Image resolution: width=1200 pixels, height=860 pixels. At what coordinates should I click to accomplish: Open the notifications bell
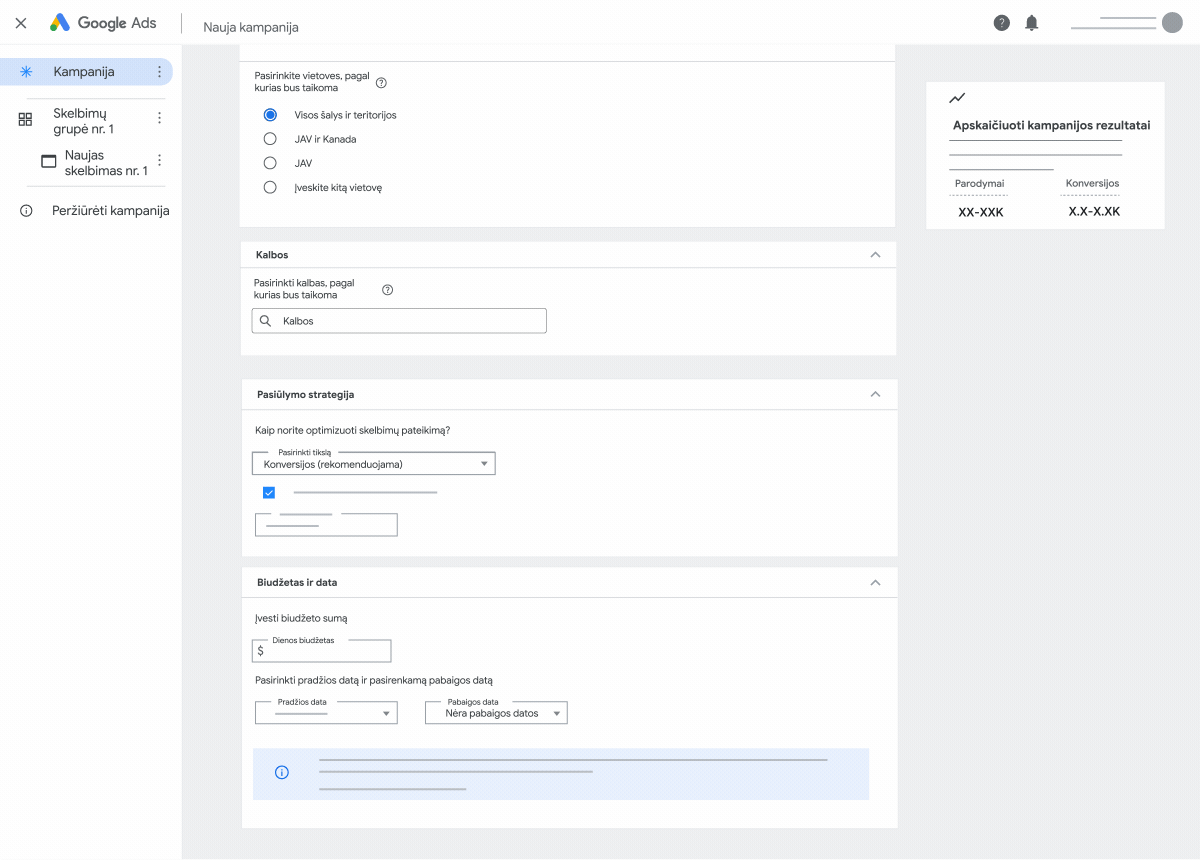(x=1032, y=23)
